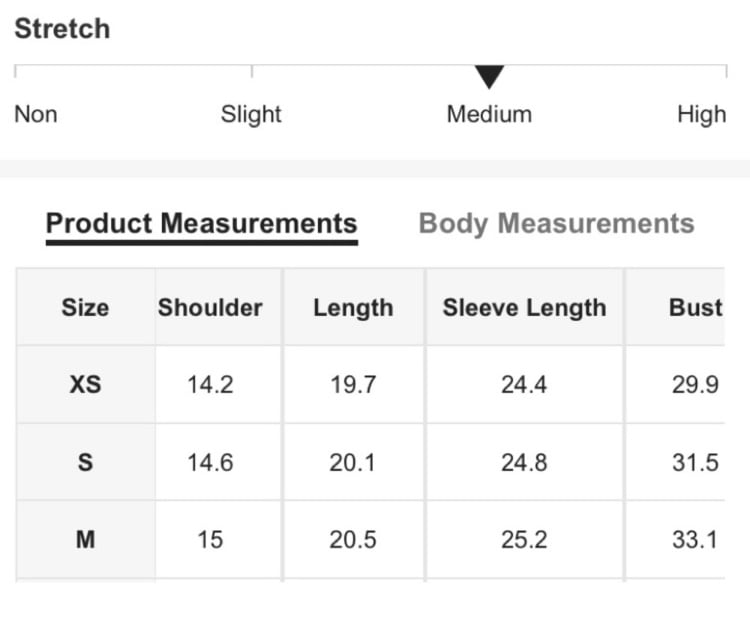Select the Non stretch label
Screen dimensions: 750x643
[36, 114]
